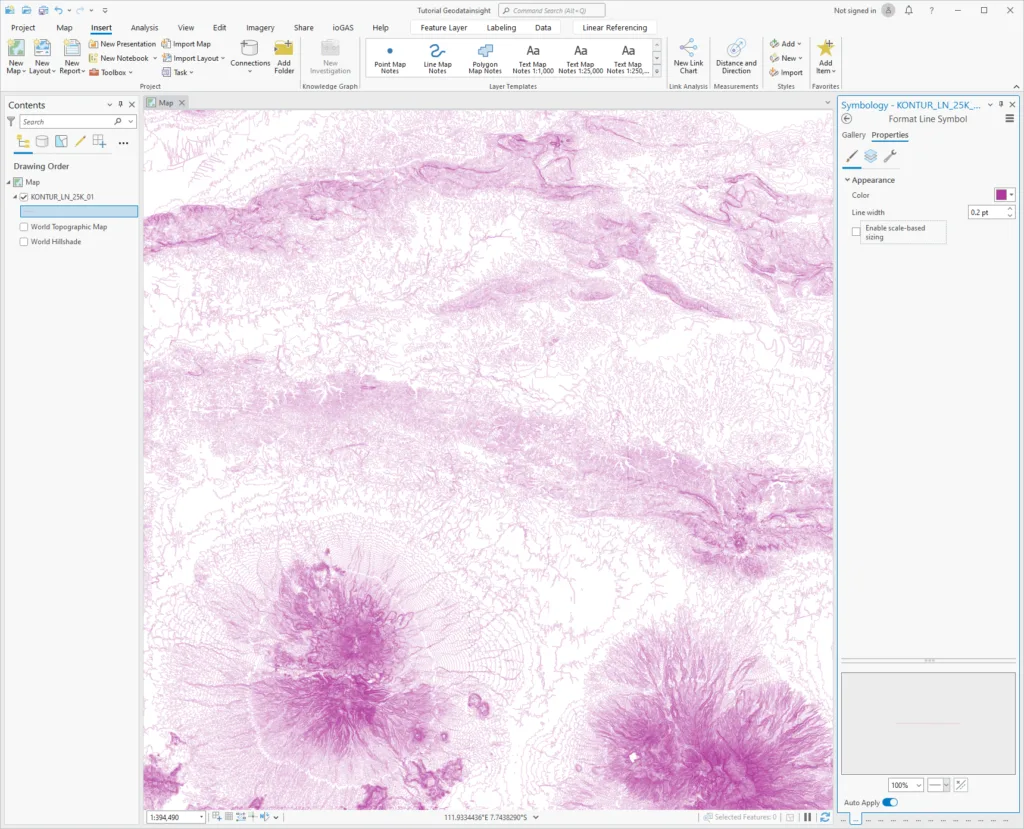Collapse the Map tree node
Screen dimensions: 1024x829
tap(9, 182)
